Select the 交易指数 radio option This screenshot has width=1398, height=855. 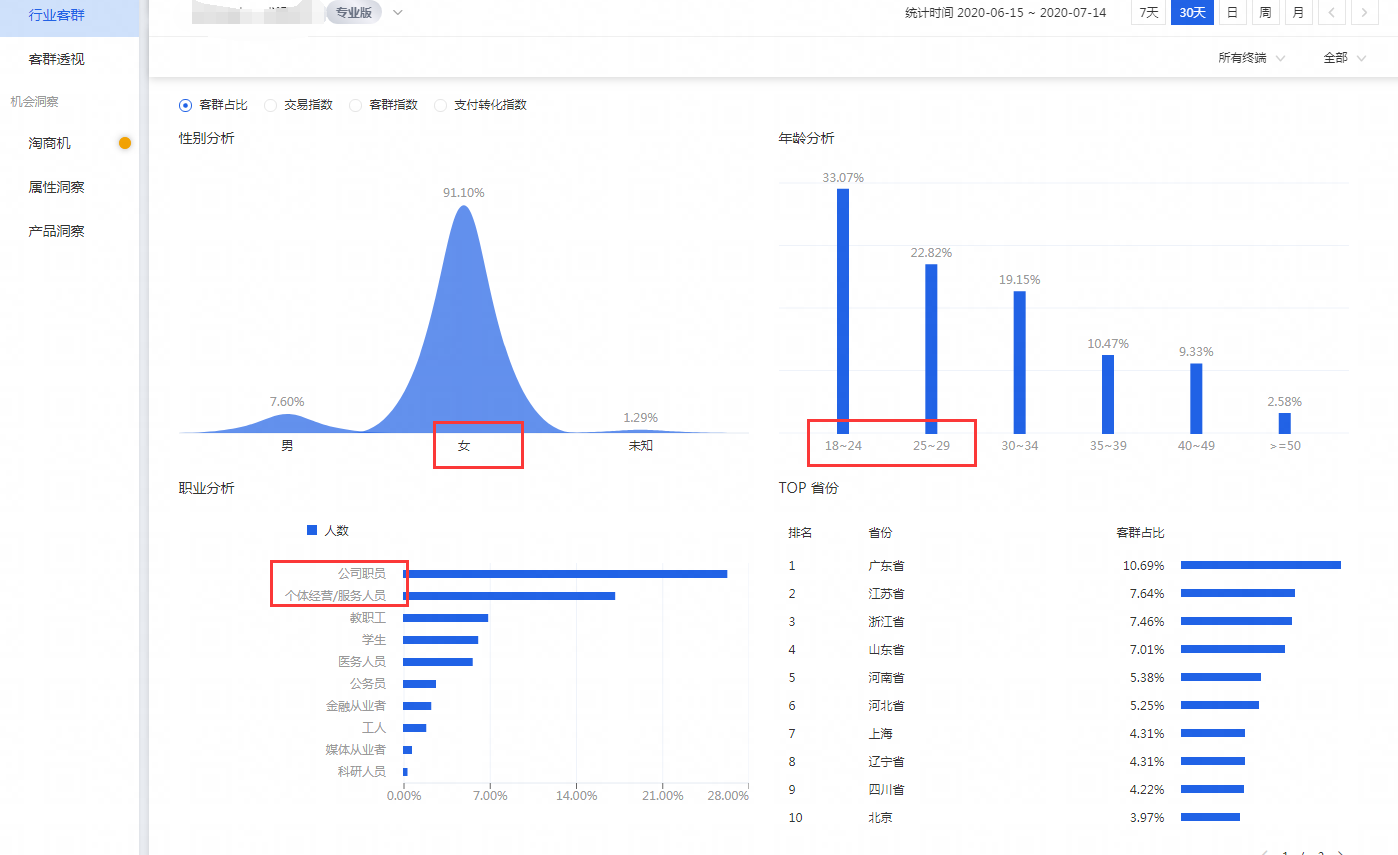pyautogui.click(x=270, y=105)
